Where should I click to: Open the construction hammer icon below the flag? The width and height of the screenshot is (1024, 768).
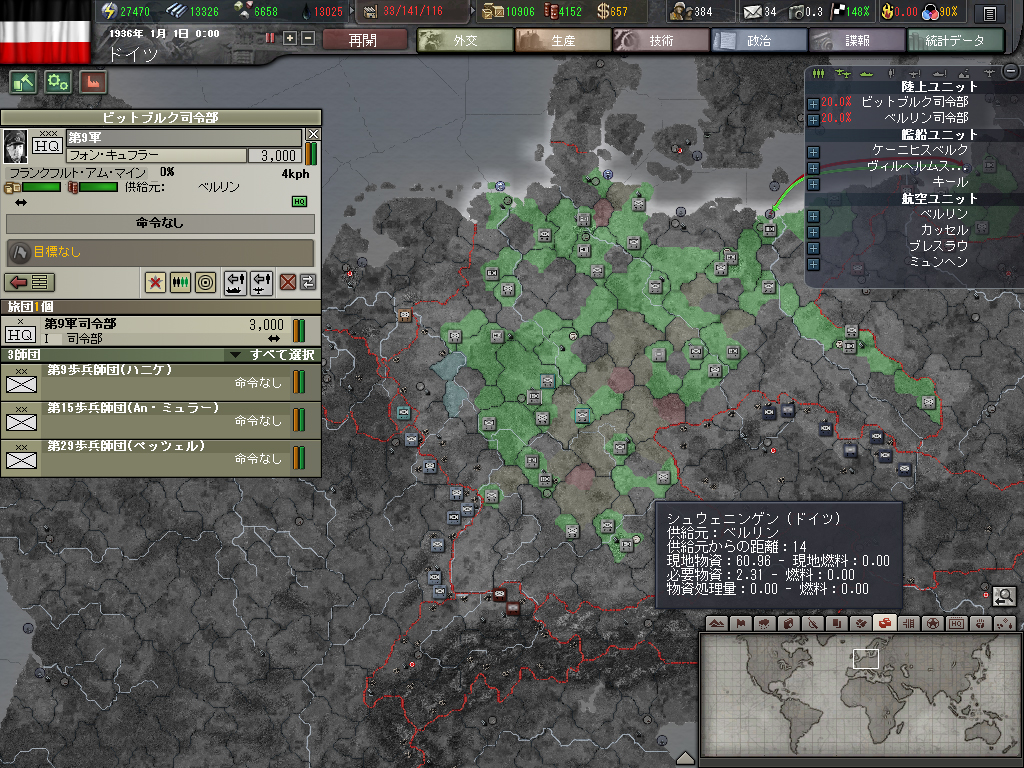[24, 82]
